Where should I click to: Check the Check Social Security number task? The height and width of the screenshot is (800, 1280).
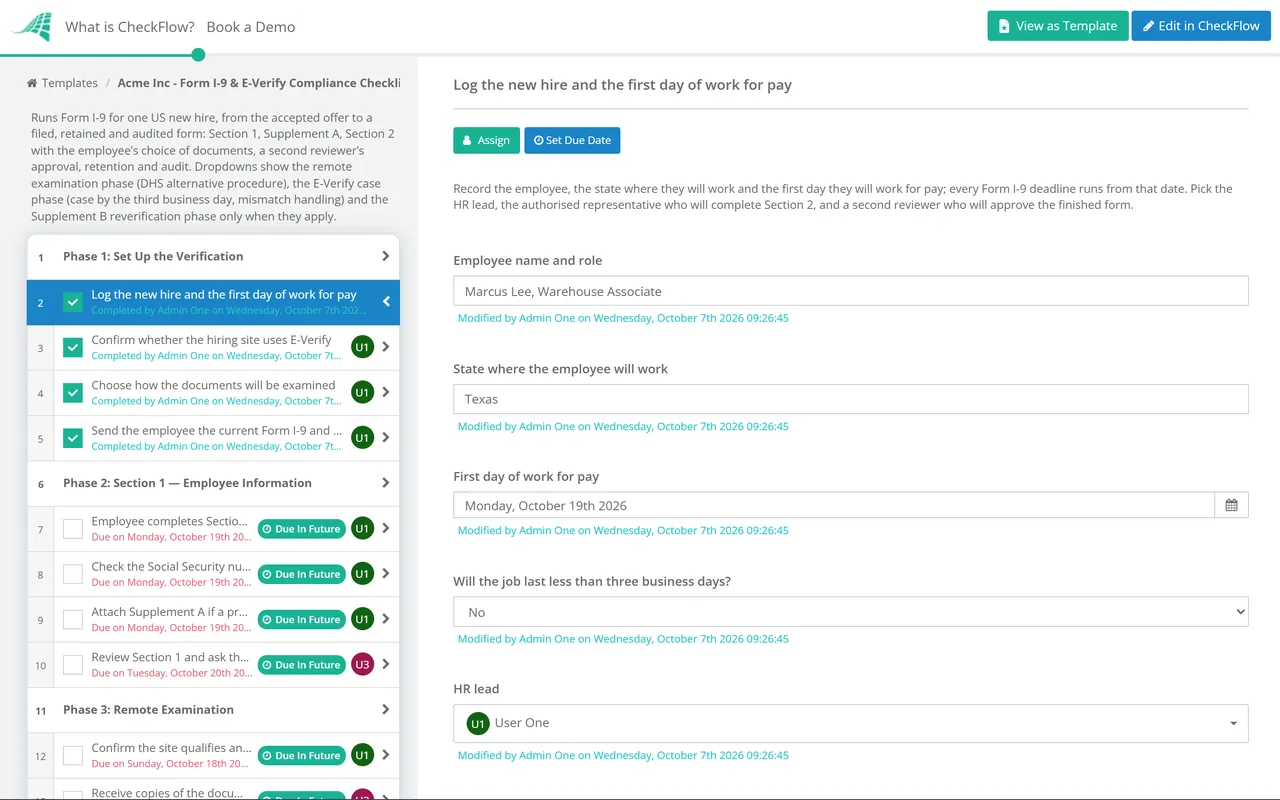[x=73, y=574]
